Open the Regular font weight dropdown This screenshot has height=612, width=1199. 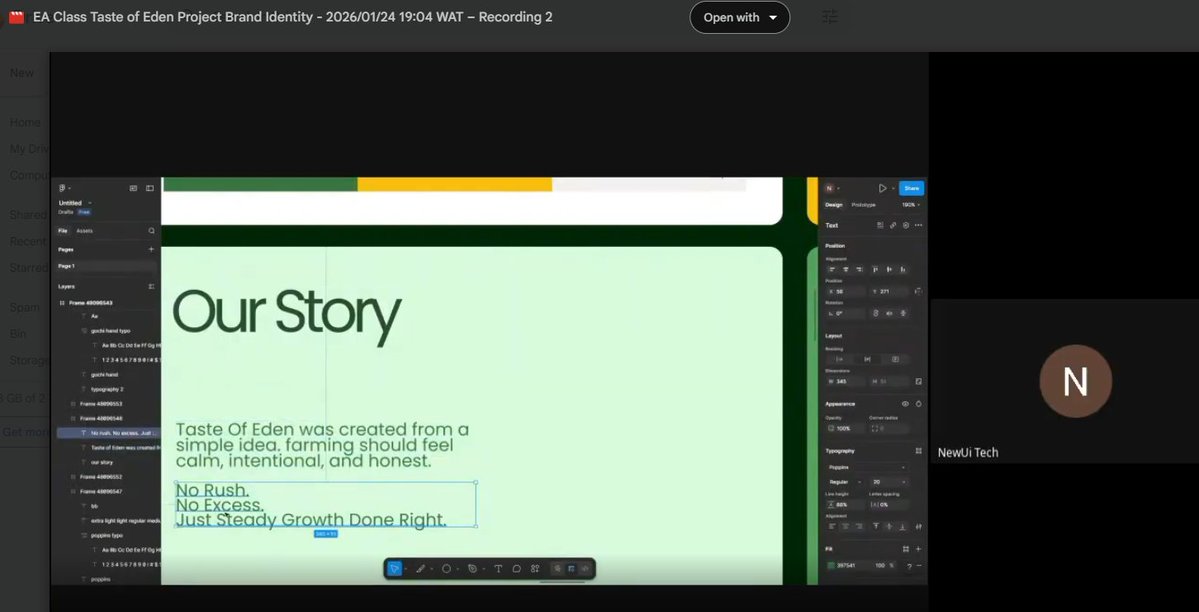pyautogui.click(x=845, y=482)
